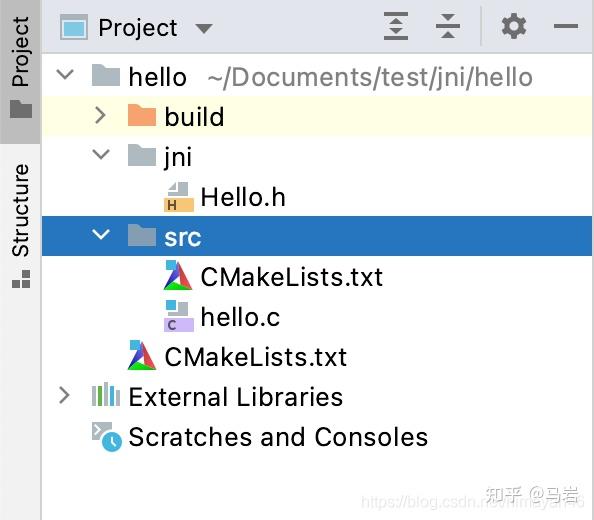This screenshot has width=594, height=520.
Task: Open the Project view mode dropdown arrow
Action: tap(204, 28)
